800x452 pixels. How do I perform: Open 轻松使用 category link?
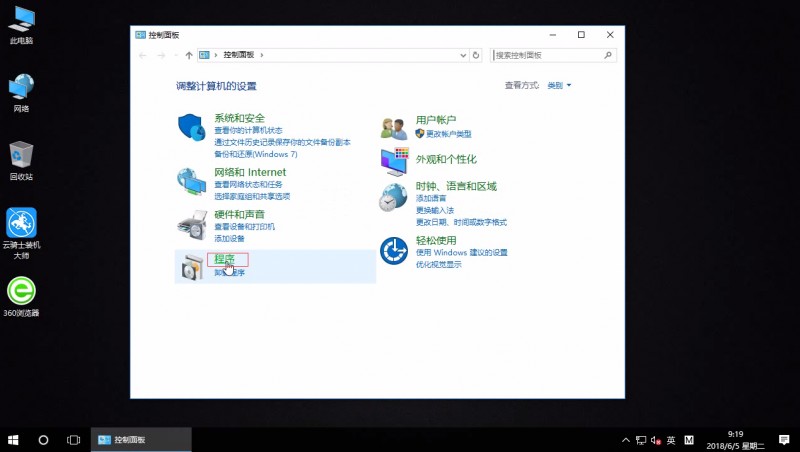436,240
